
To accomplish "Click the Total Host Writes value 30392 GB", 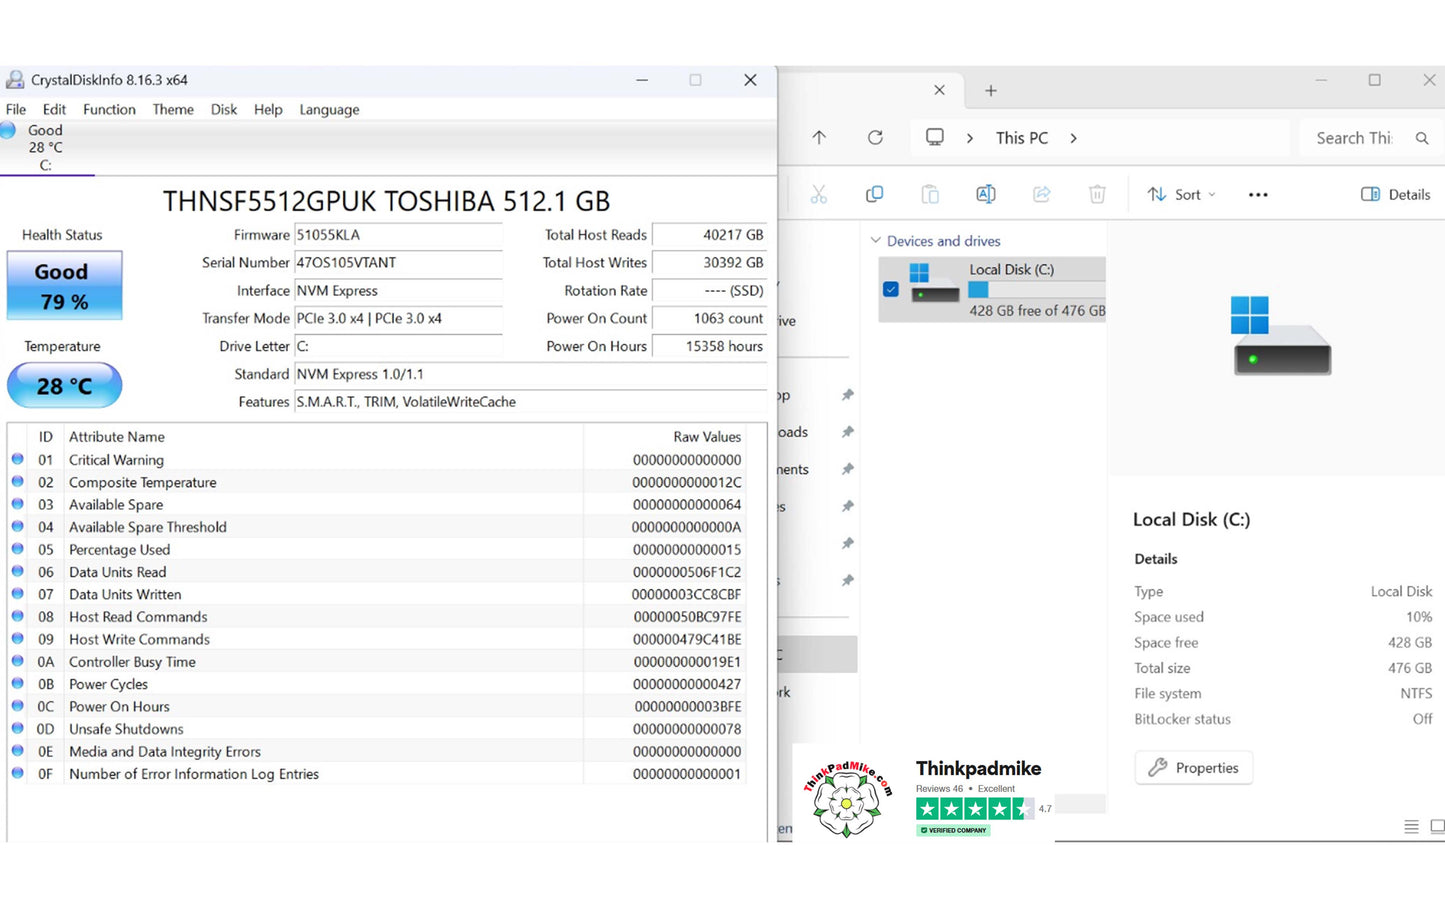I will point(709,263).
